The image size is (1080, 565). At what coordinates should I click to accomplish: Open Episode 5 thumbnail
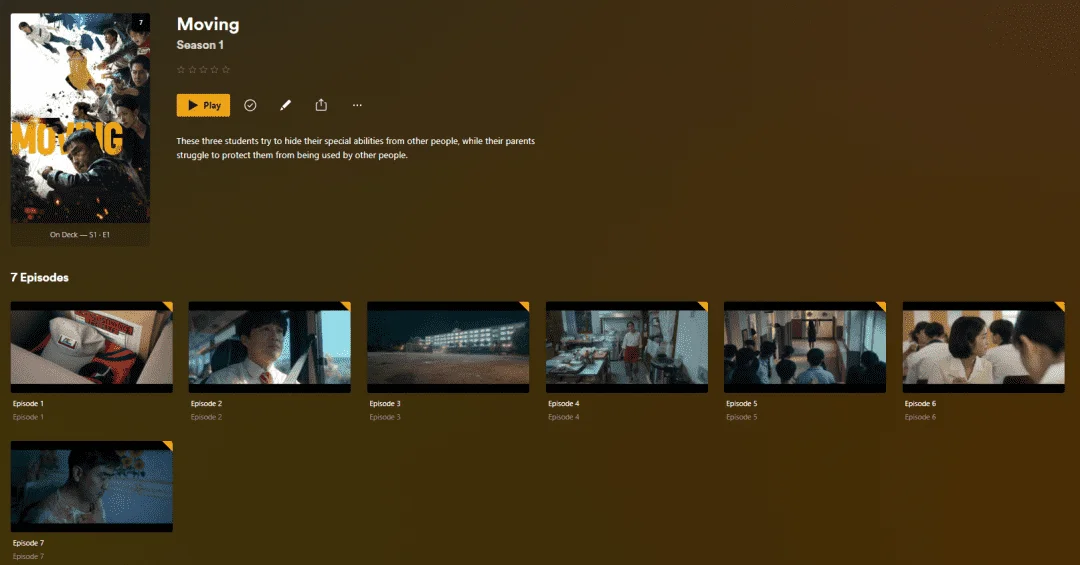click(x=805, y=347)
